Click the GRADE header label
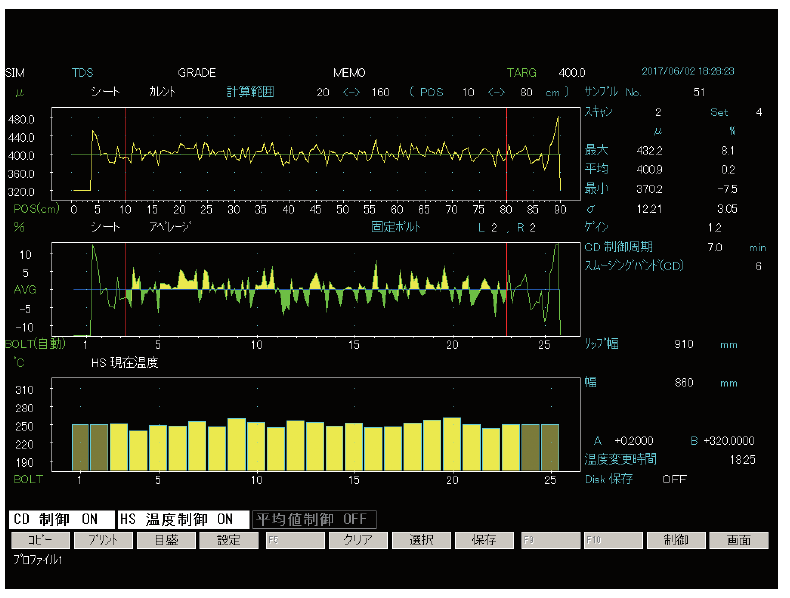The height and width of the screenshot is (598, 790). pyautogui.click(x=196, y=73)
